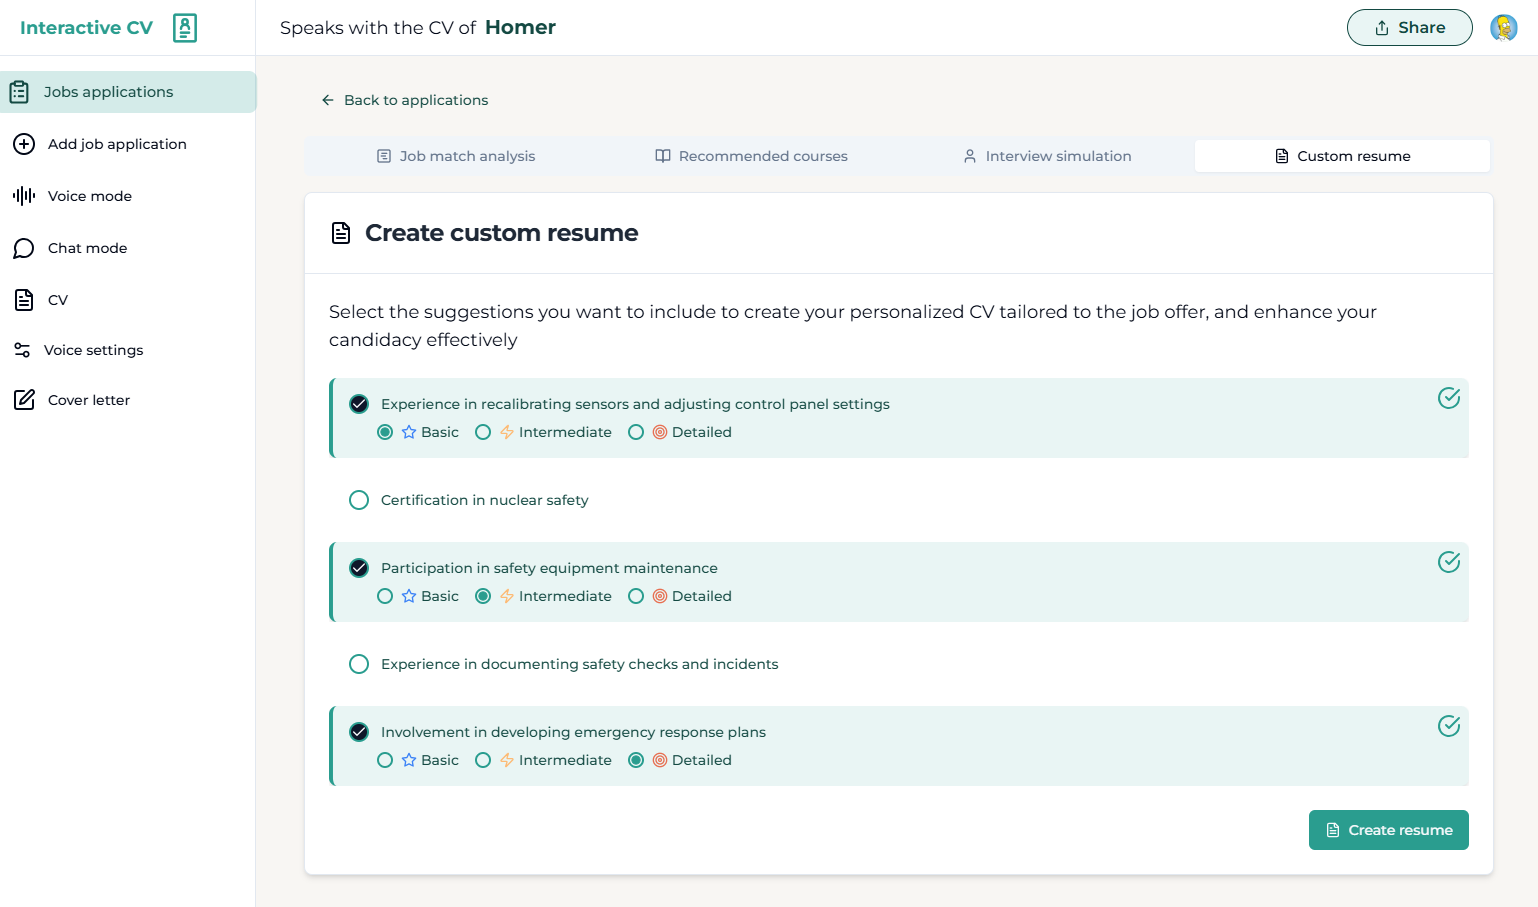Click the Share button
Screen dimensions: 1538x907
[x=1409, y=28]
